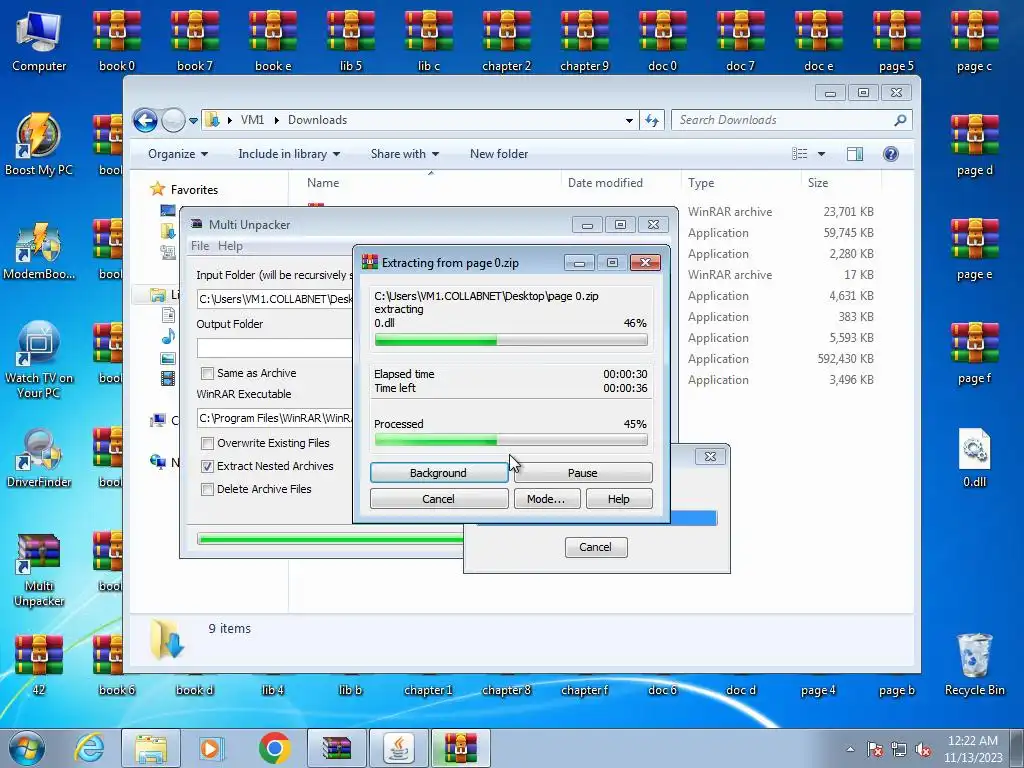Image resolution: width=1024 pixels, height=768 pixels.
Task: Open the Windows Start button
Action: (27, 748)
